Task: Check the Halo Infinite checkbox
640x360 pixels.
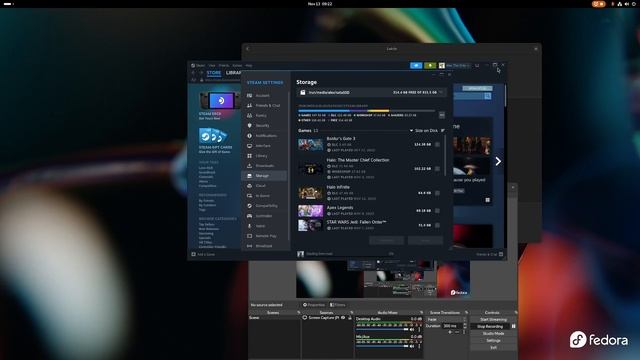Action: point(438,193)
